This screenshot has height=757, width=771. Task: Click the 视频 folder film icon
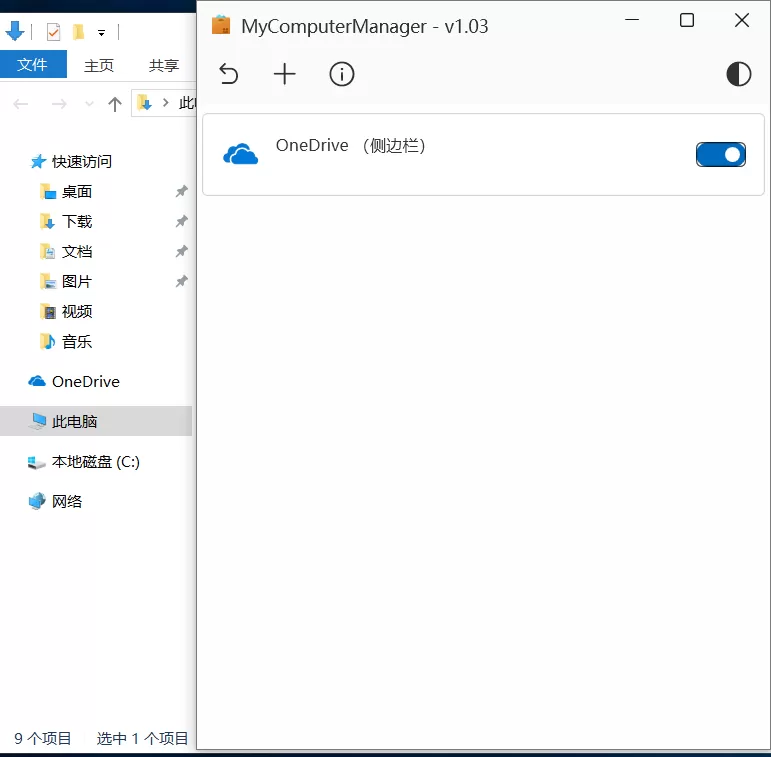[48, 311]
